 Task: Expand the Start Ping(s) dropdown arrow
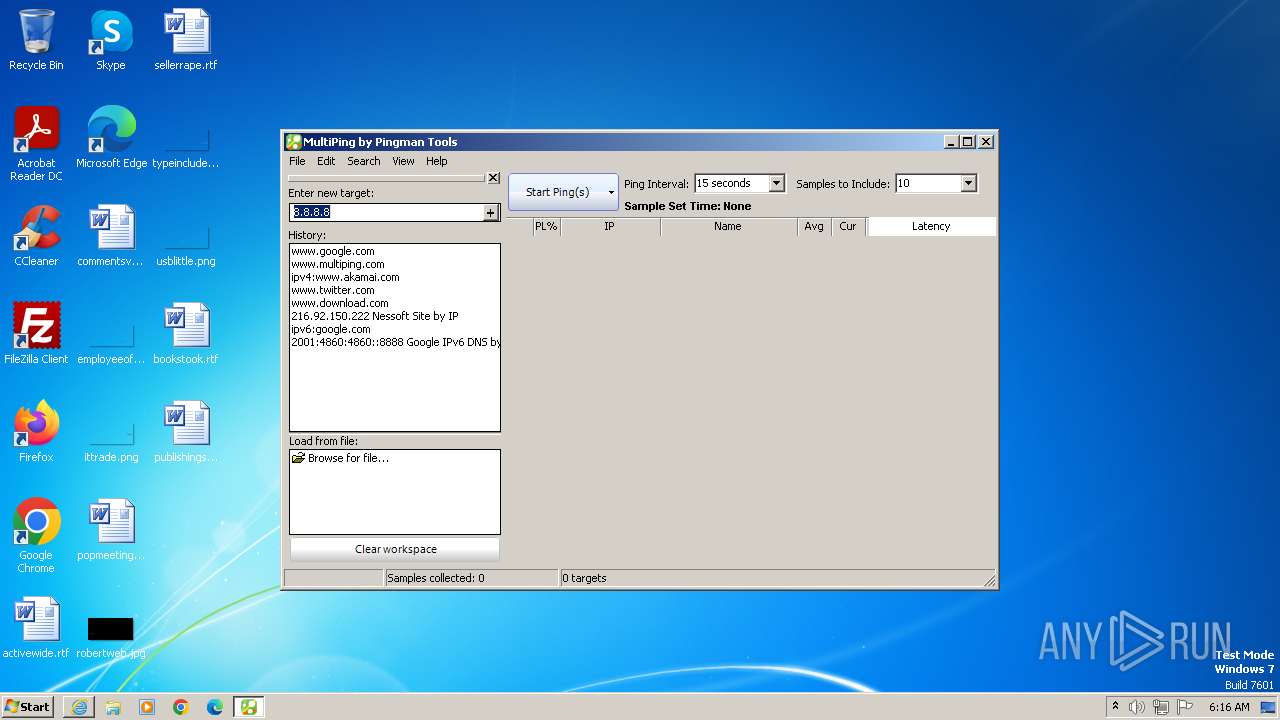tap(611, 192)
